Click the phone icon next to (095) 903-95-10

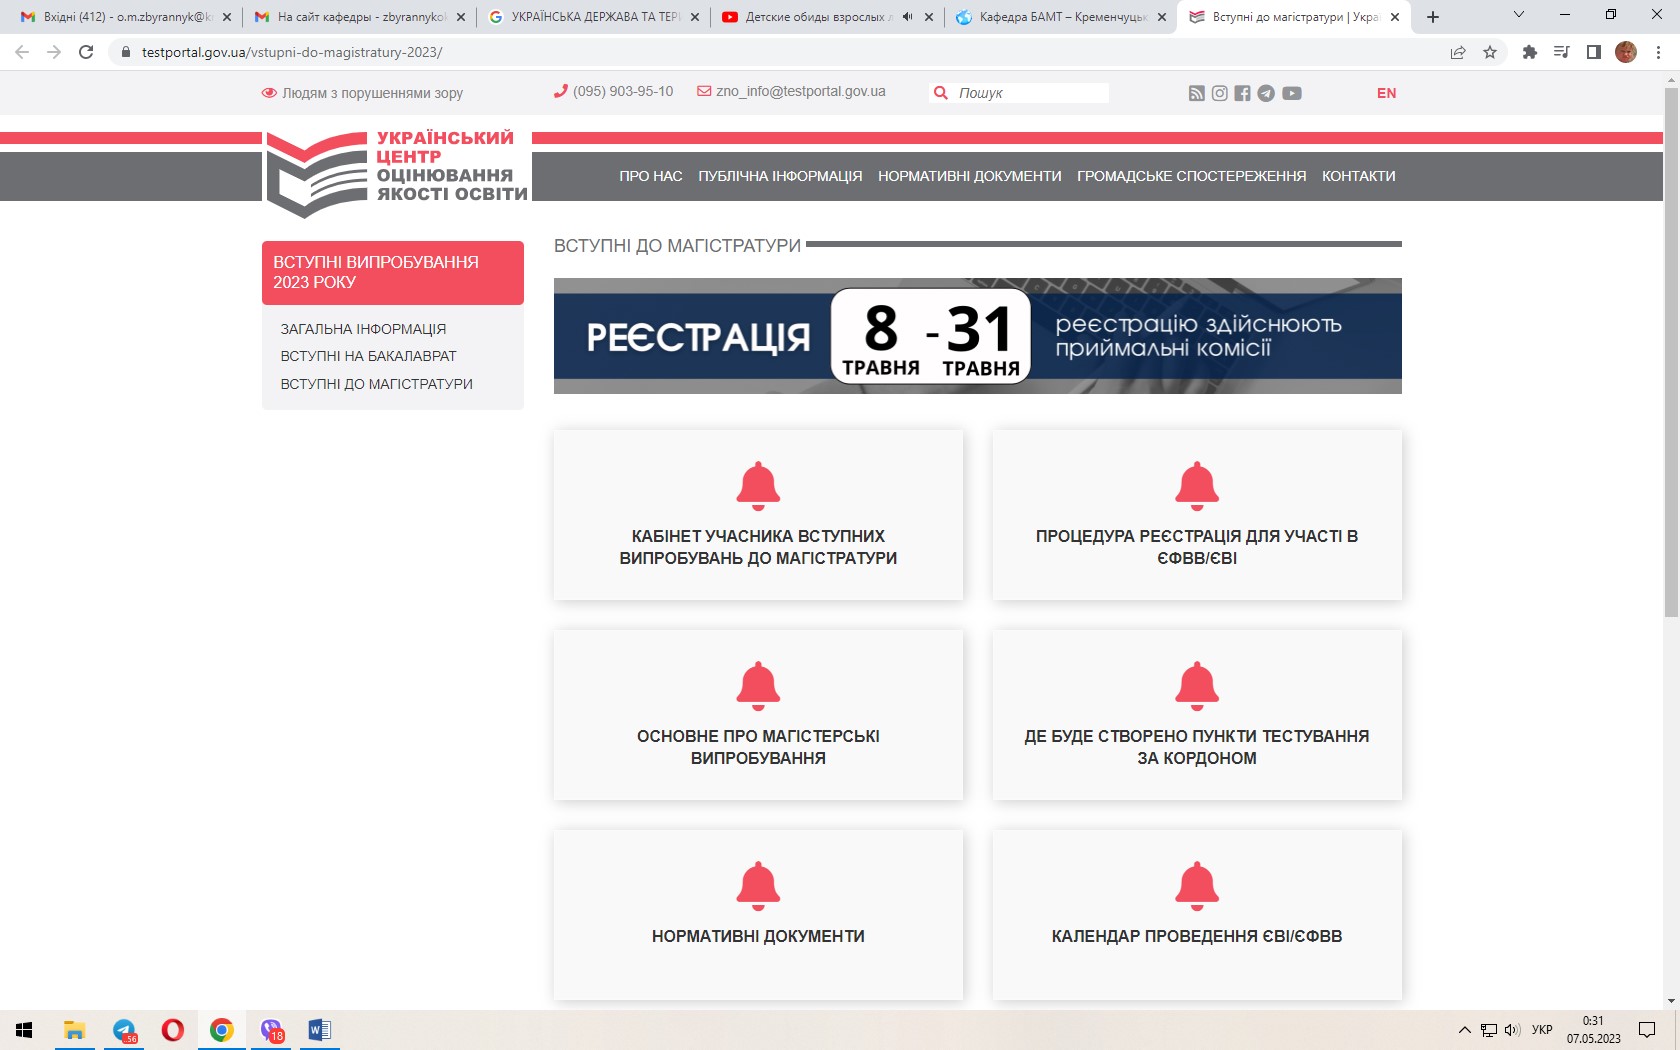(x=561, y=91)
